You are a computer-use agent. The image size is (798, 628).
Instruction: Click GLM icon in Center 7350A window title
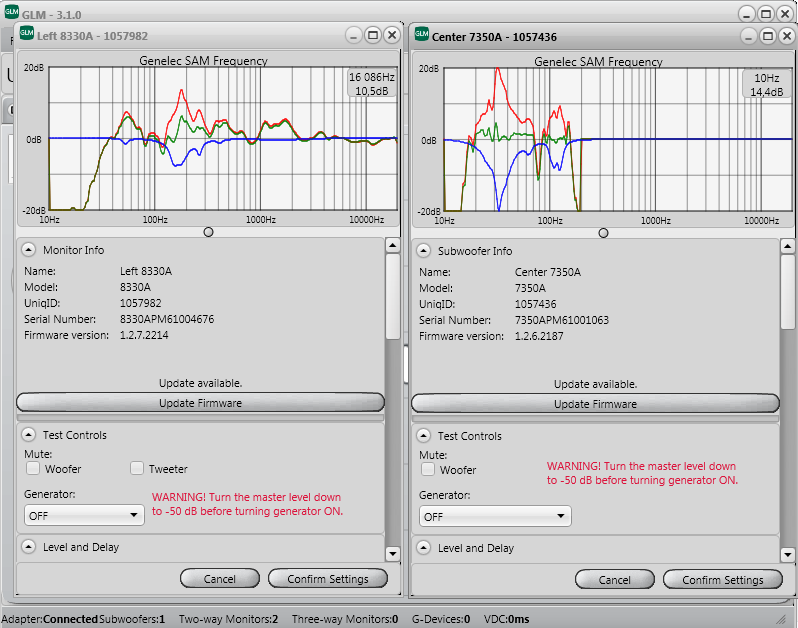[421, 34]
